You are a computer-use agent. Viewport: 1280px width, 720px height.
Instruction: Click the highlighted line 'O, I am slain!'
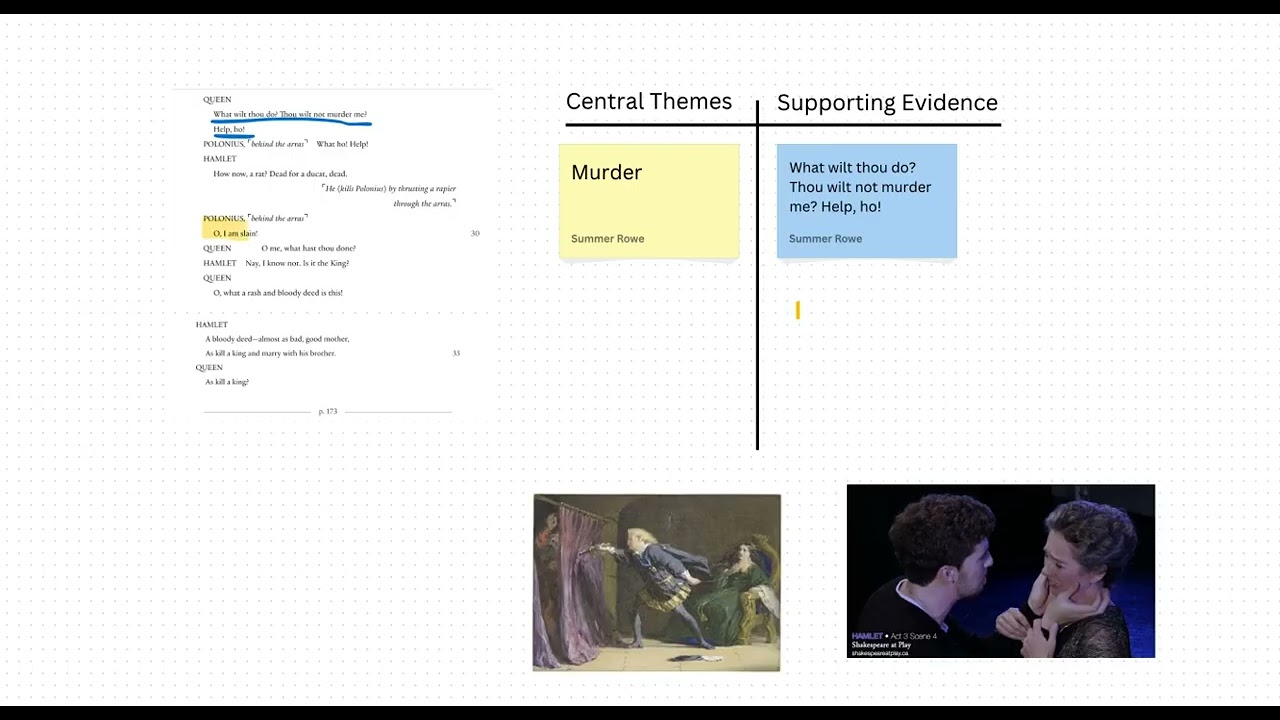(x=235, y=233)
